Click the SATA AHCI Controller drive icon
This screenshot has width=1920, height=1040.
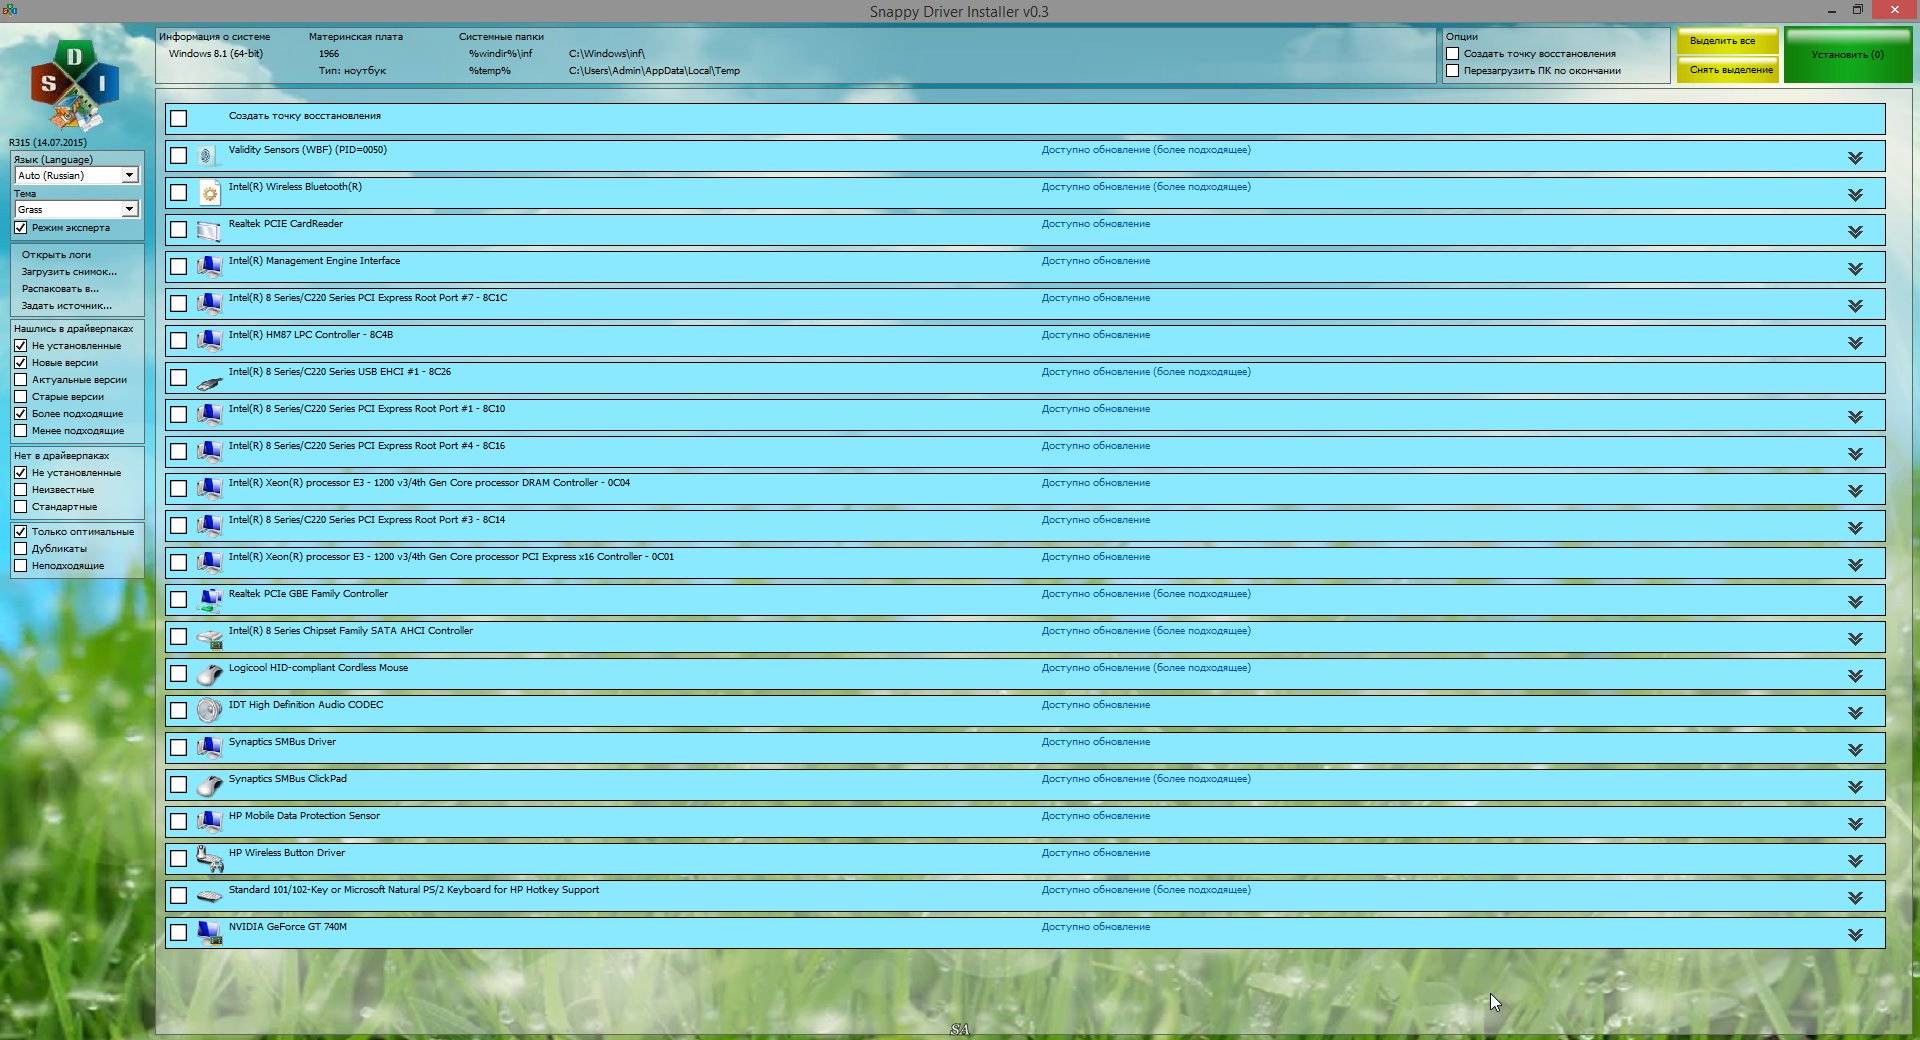point(208,637)
